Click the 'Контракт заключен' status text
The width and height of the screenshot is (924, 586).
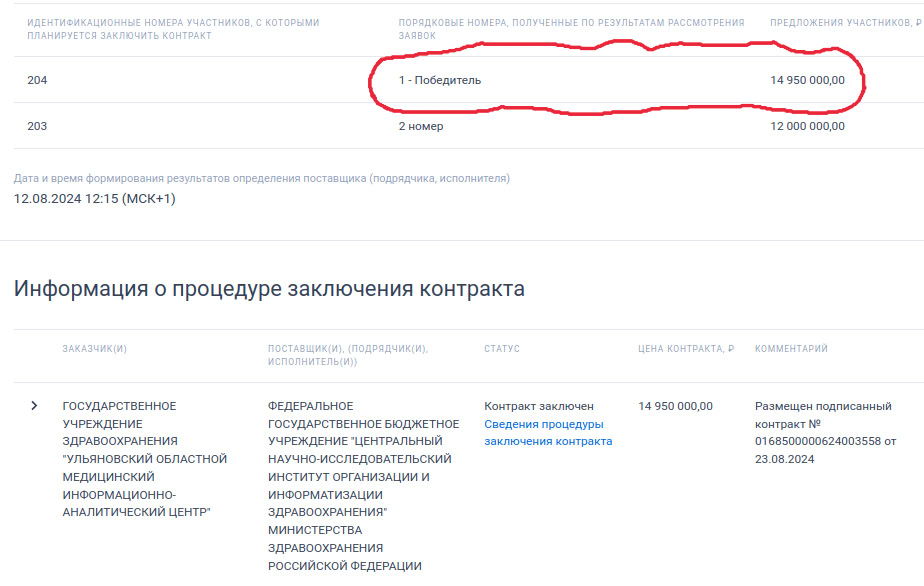click(539, 406)
